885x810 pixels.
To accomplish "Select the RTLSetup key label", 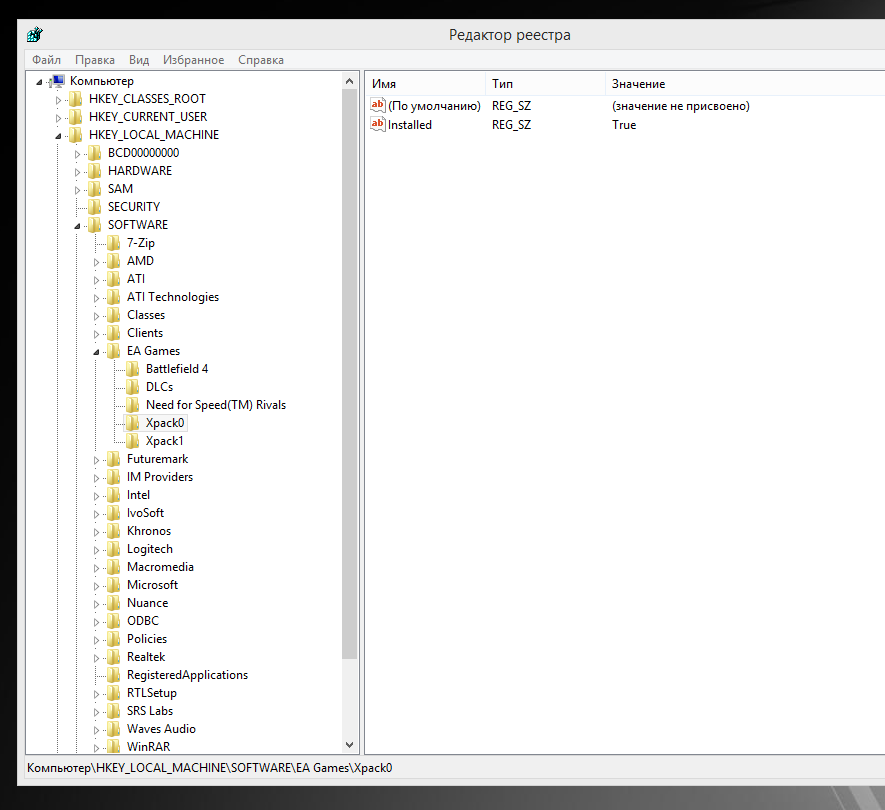I will pyautogui.click(x=152, y=693).
